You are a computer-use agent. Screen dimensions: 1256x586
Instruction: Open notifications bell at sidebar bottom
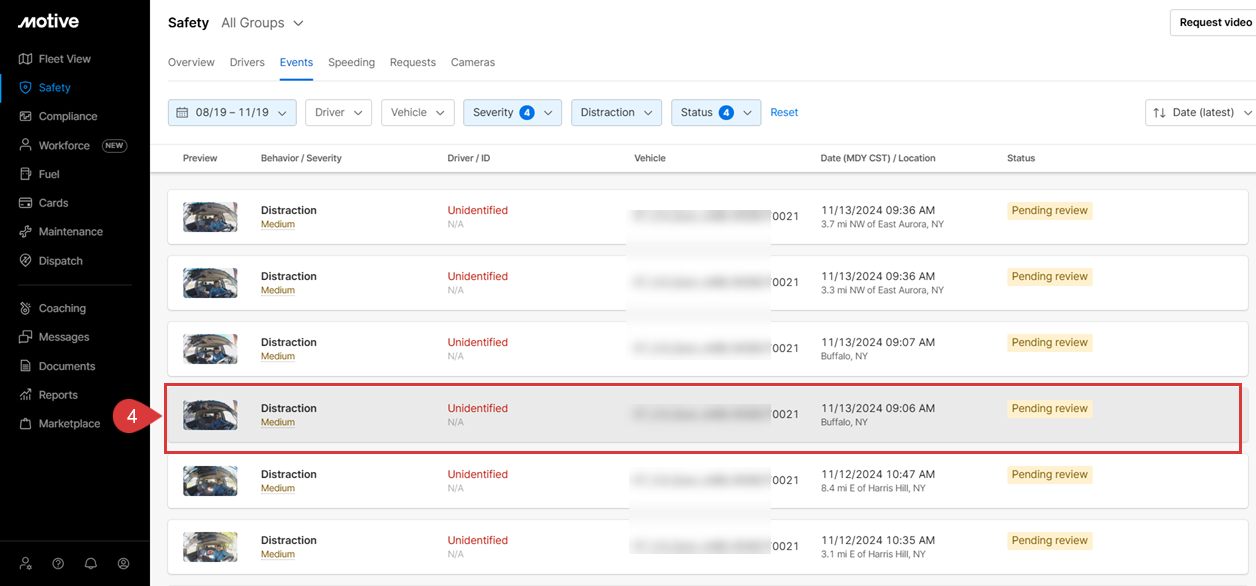91,563
